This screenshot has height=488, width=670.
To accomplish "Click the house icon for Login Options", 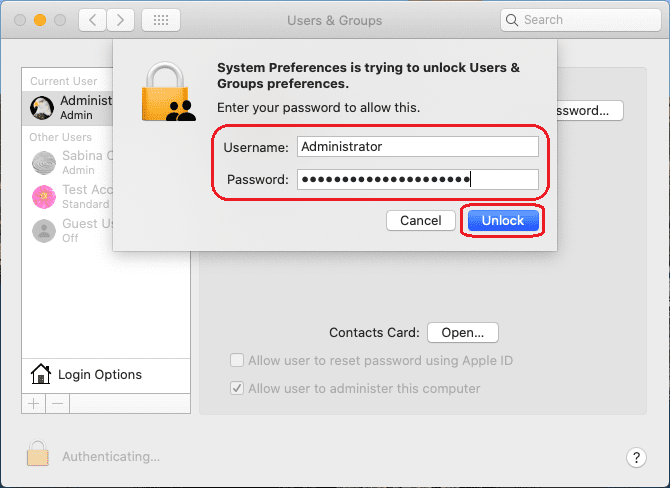I will [x=41, y=375].
